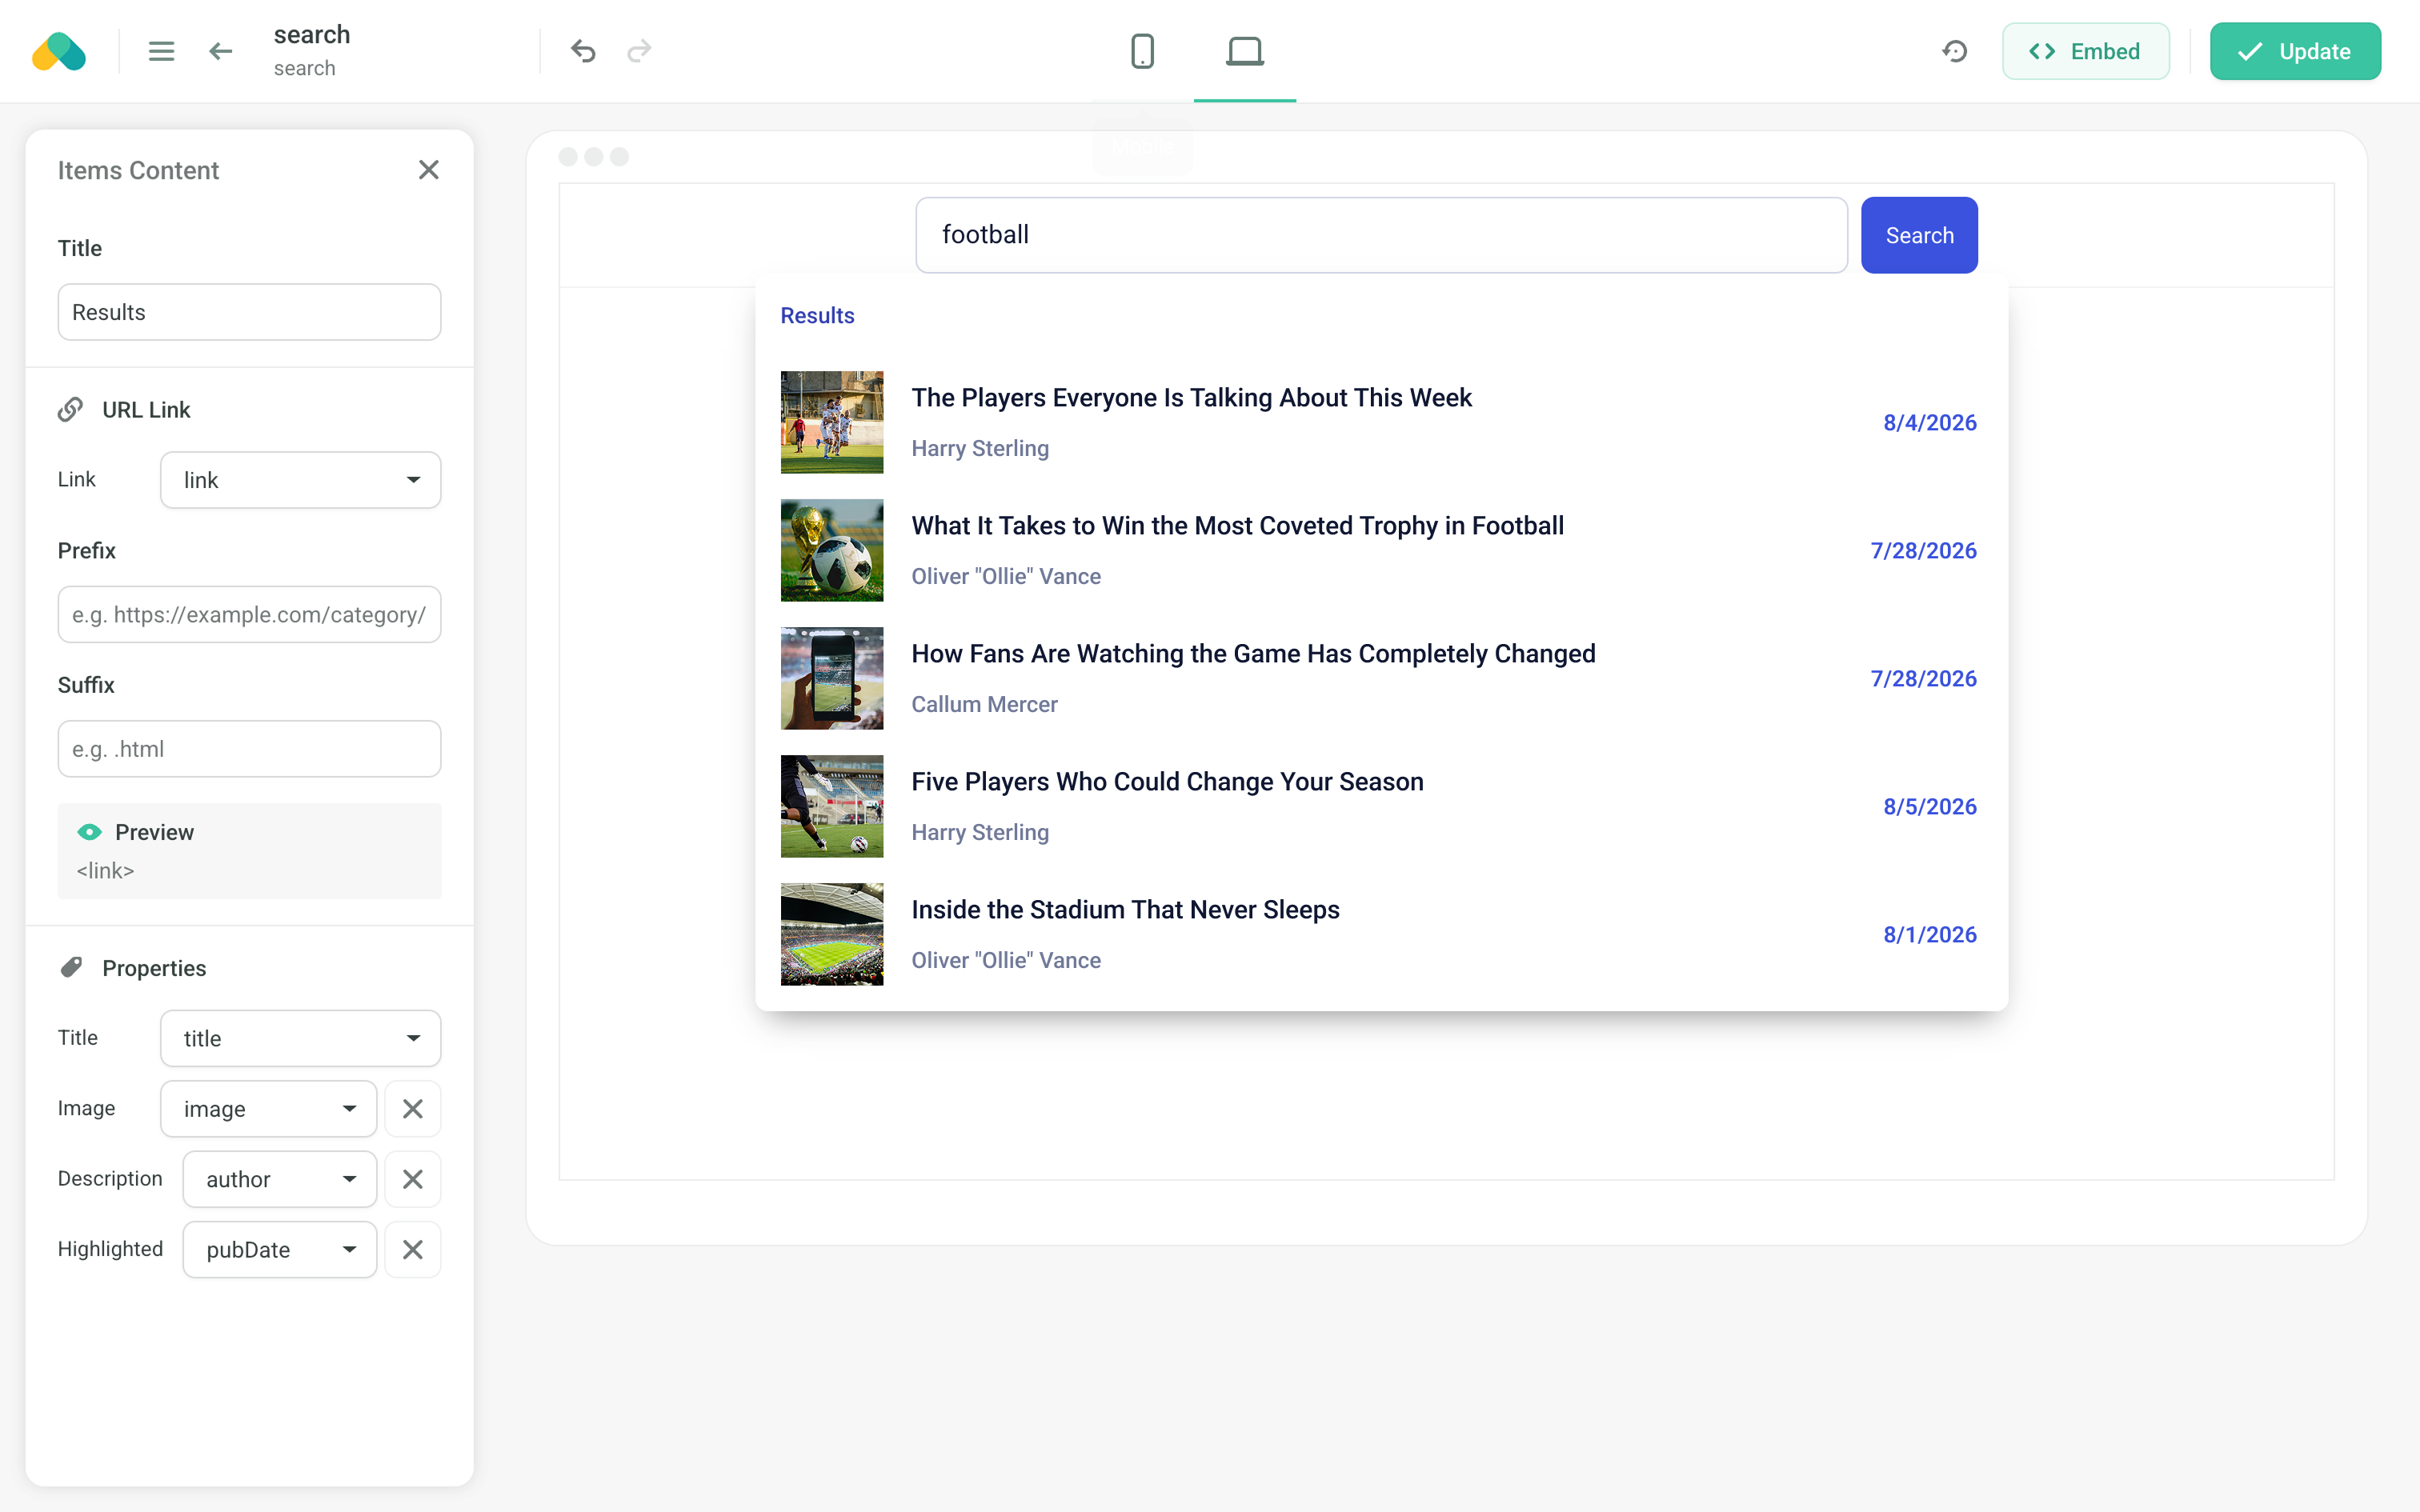
Task: Switch to desktop laptop preview
Action: (x=1245, y=51)
